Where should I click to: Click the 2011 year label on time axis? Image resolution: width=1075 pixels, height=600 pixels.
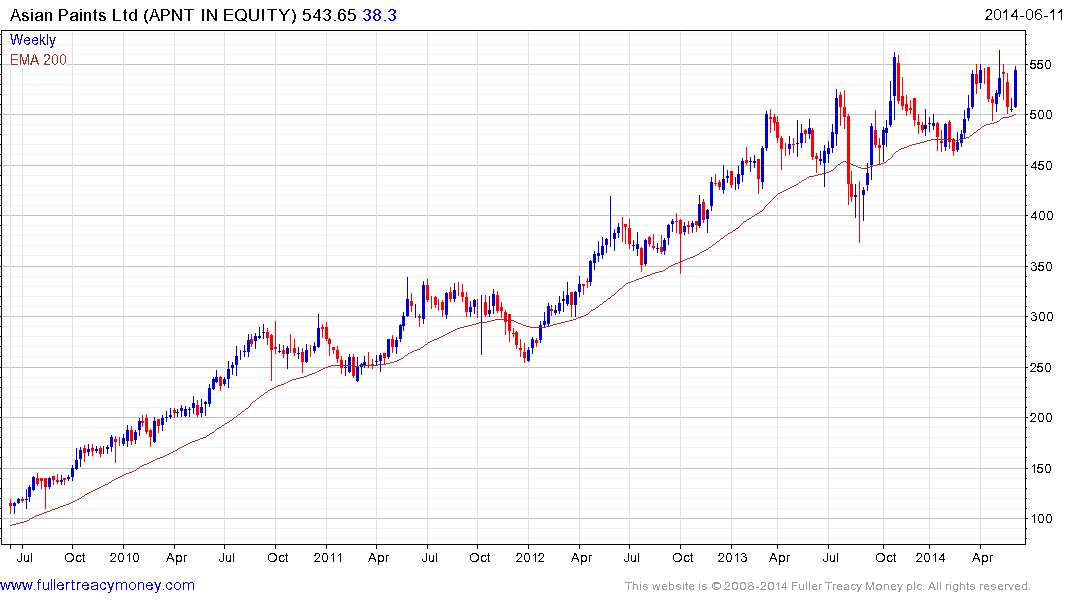pyautogui.click(x=328, y=557)
